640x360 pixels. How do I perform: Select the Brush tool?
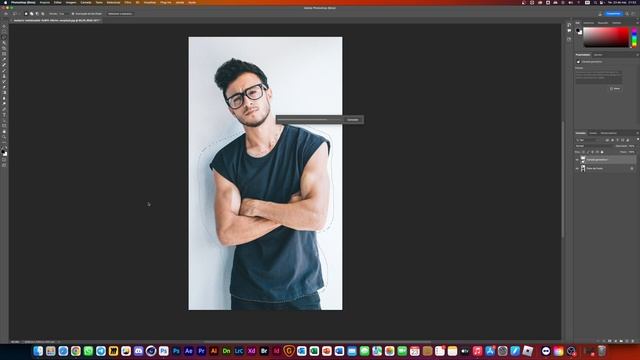click(x=4, y=71)
